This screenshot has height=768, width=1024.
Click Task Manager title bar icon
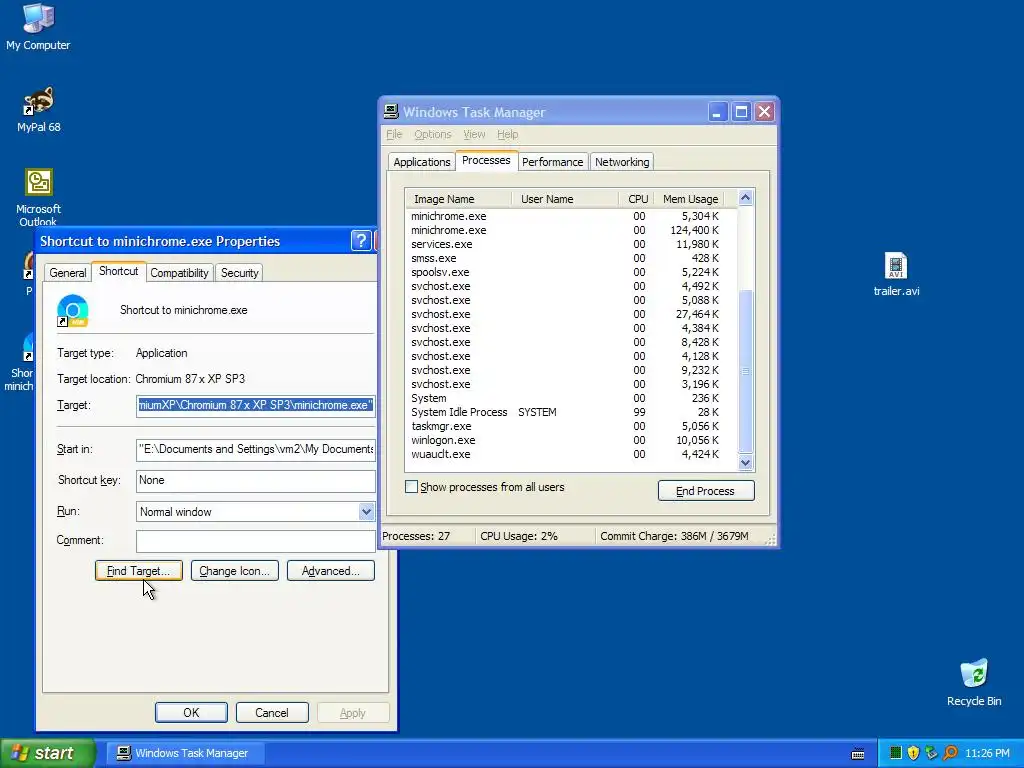[391, 111]
